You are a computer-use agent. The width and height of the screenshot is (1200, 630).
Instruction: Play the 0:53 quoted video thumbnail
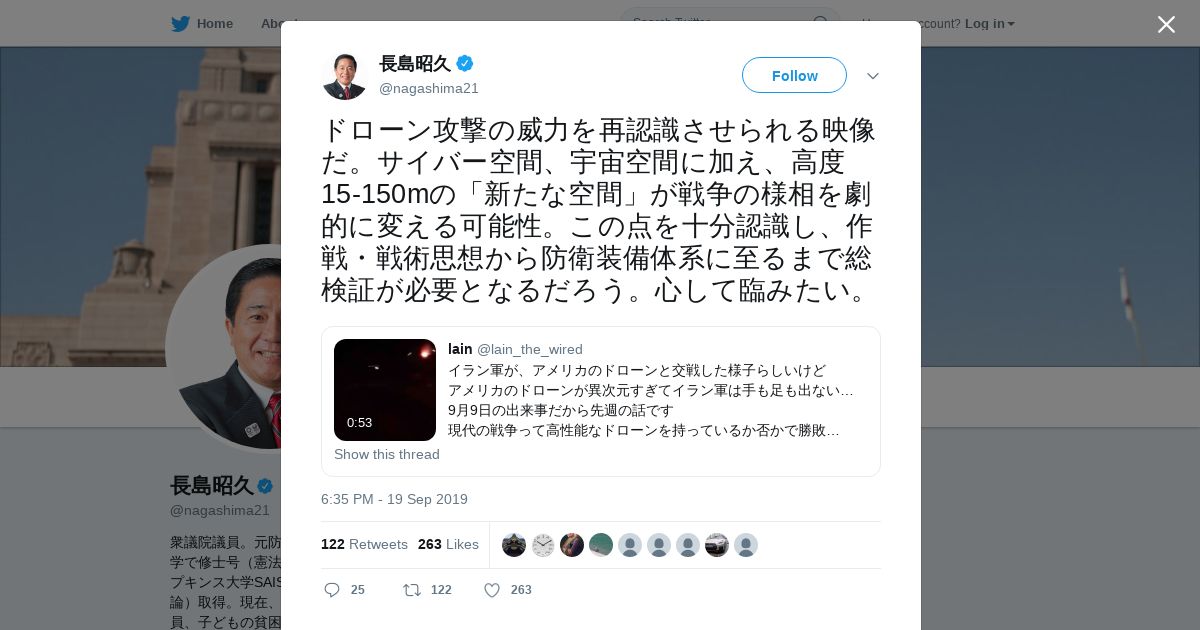tap(385, 390)
